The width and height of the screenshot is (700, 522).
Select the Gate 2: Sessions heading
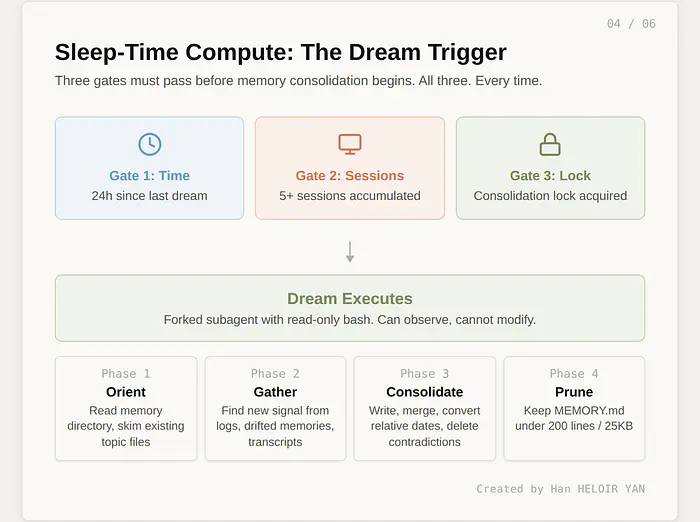(350, 176)
